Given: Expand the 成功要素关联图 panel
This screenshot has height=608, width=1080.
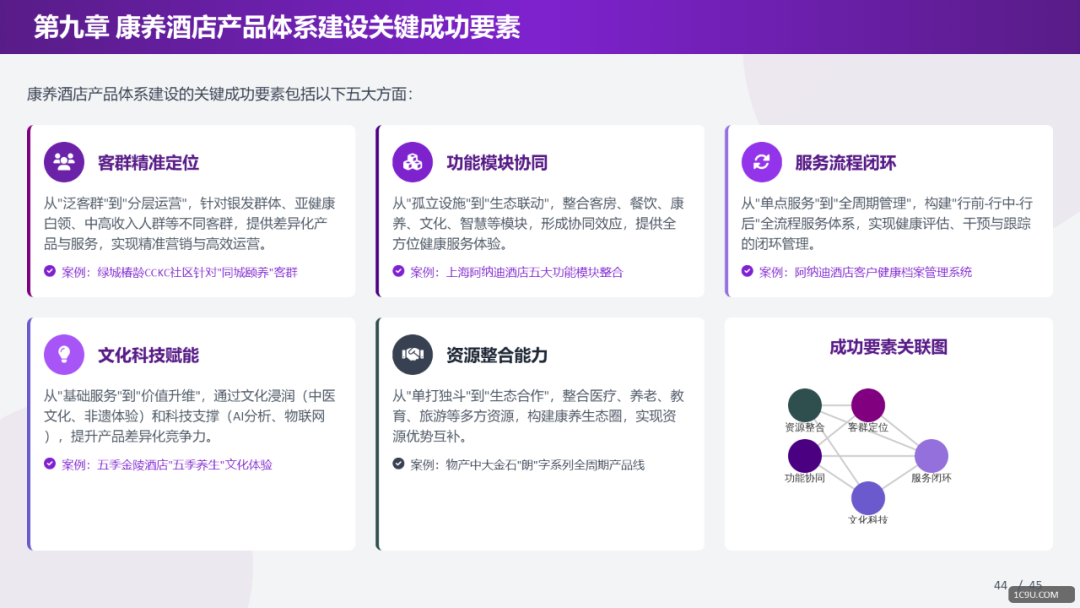Looking at the screenshot, I should 888,432.
